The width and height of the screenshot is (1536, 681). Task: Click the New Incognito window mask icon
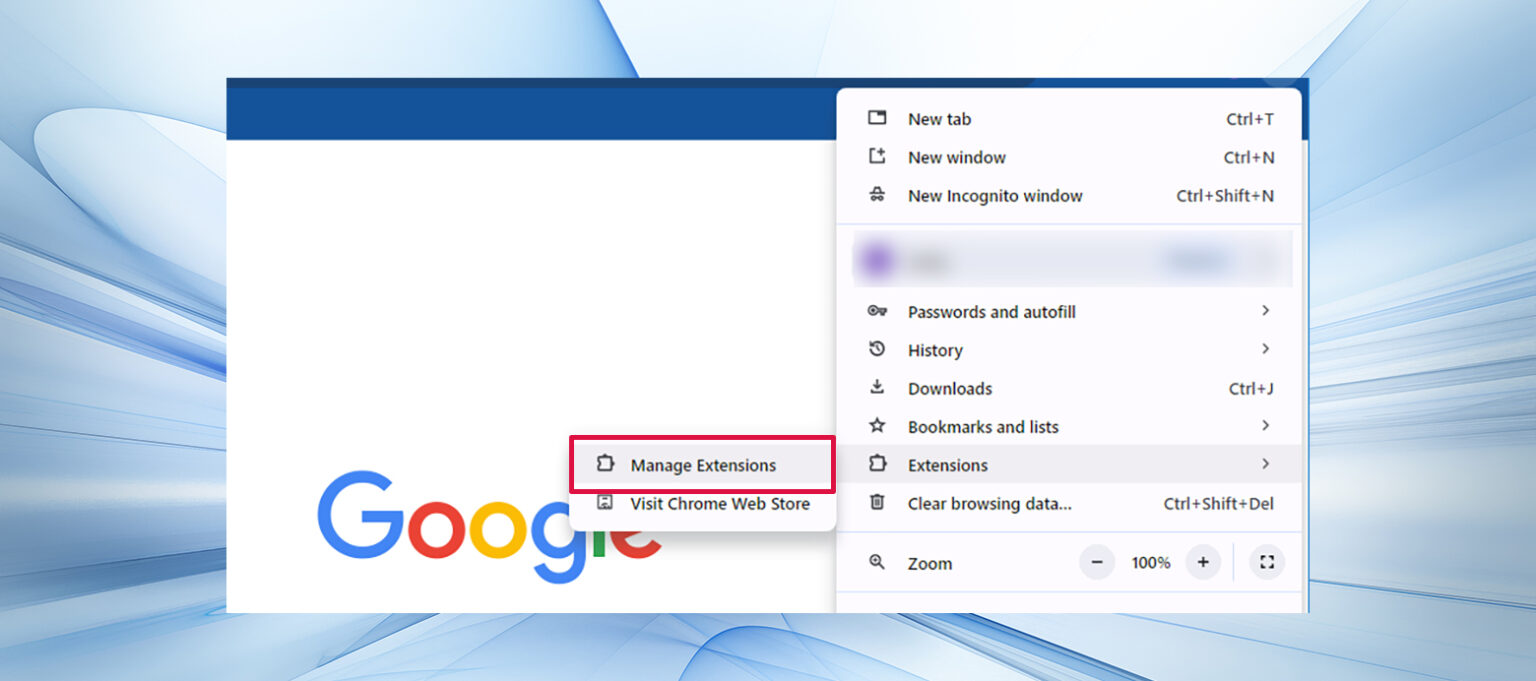[x=878, y=195]
